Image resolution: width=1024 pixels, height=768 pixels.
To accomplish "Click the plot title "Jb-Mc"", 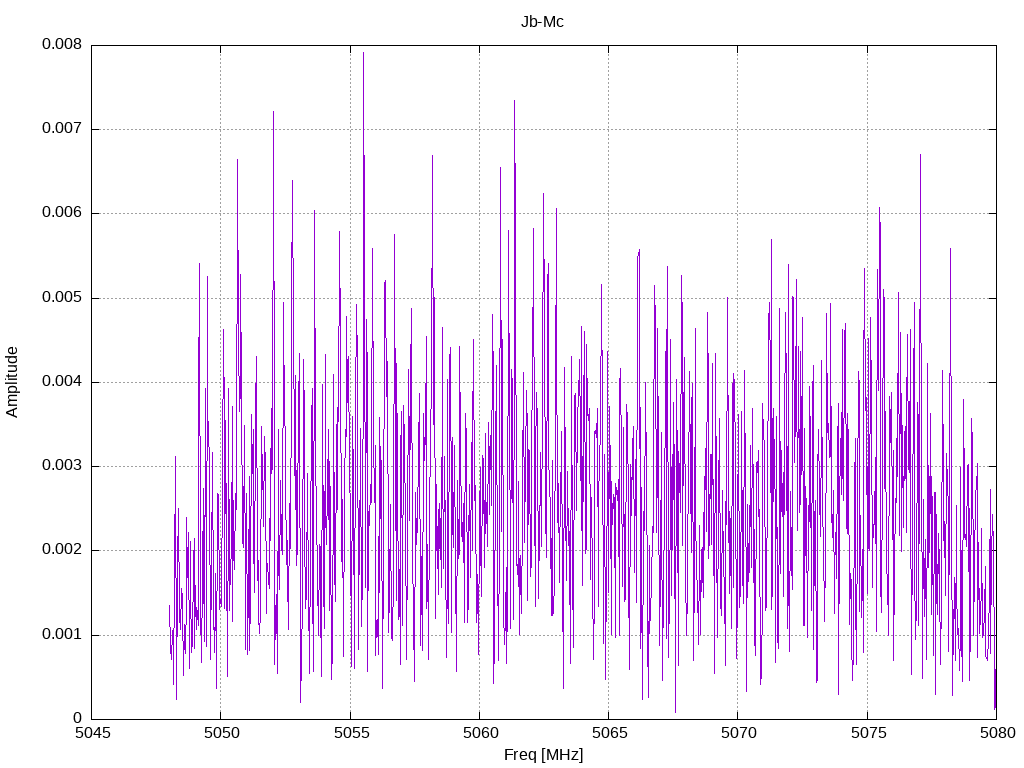I will 542,22.
